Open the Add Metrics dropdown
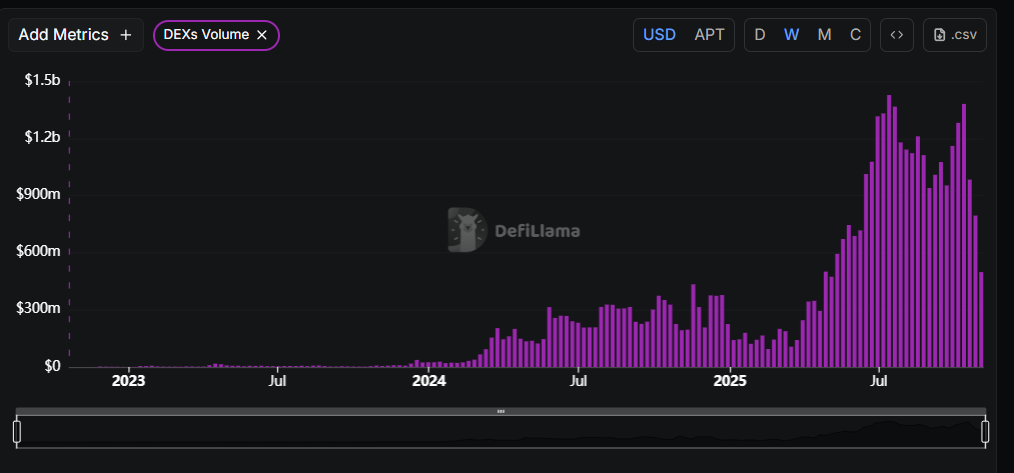1014x473 pixels. coord(64,35)
